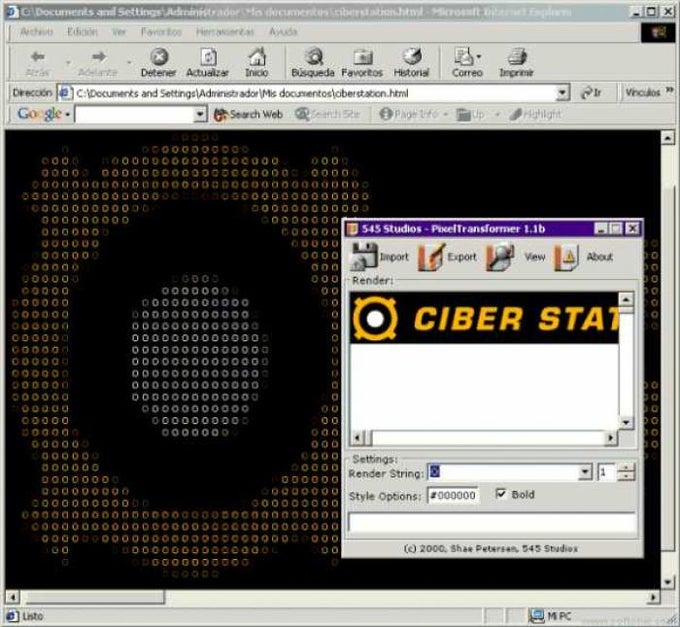The image size is (680, 627).
Task: Click Search Site on Google toolbar
Action: pos(328,114)
